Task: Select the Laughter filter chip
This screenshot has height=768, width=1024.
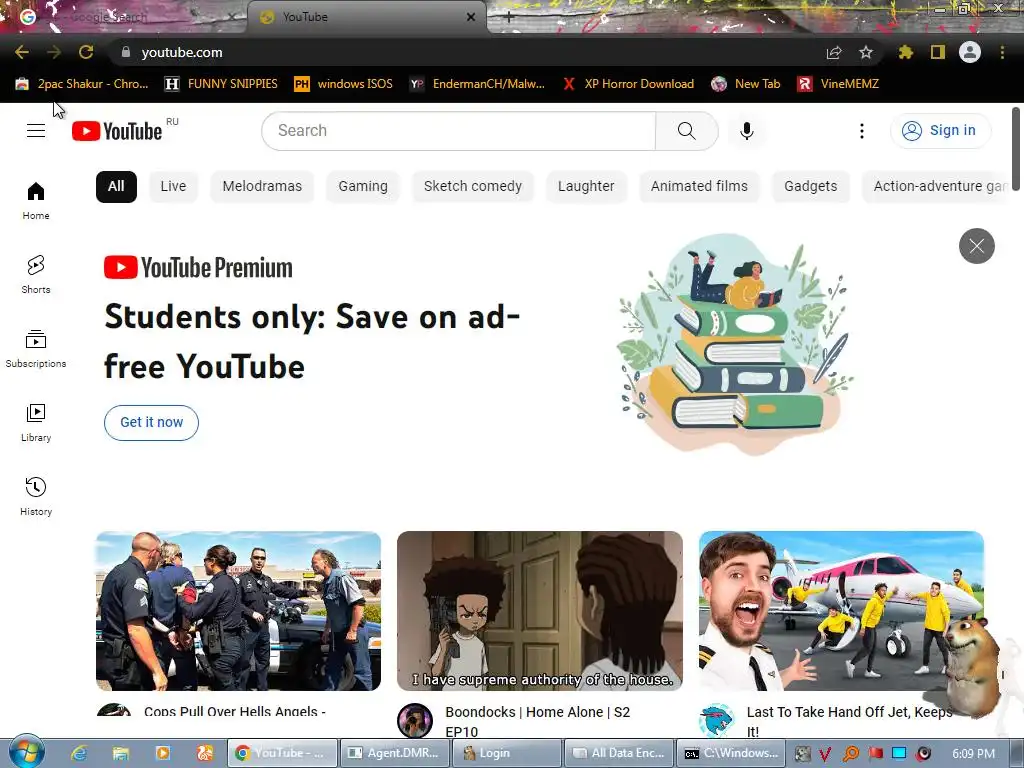Action: coord(586,187)
